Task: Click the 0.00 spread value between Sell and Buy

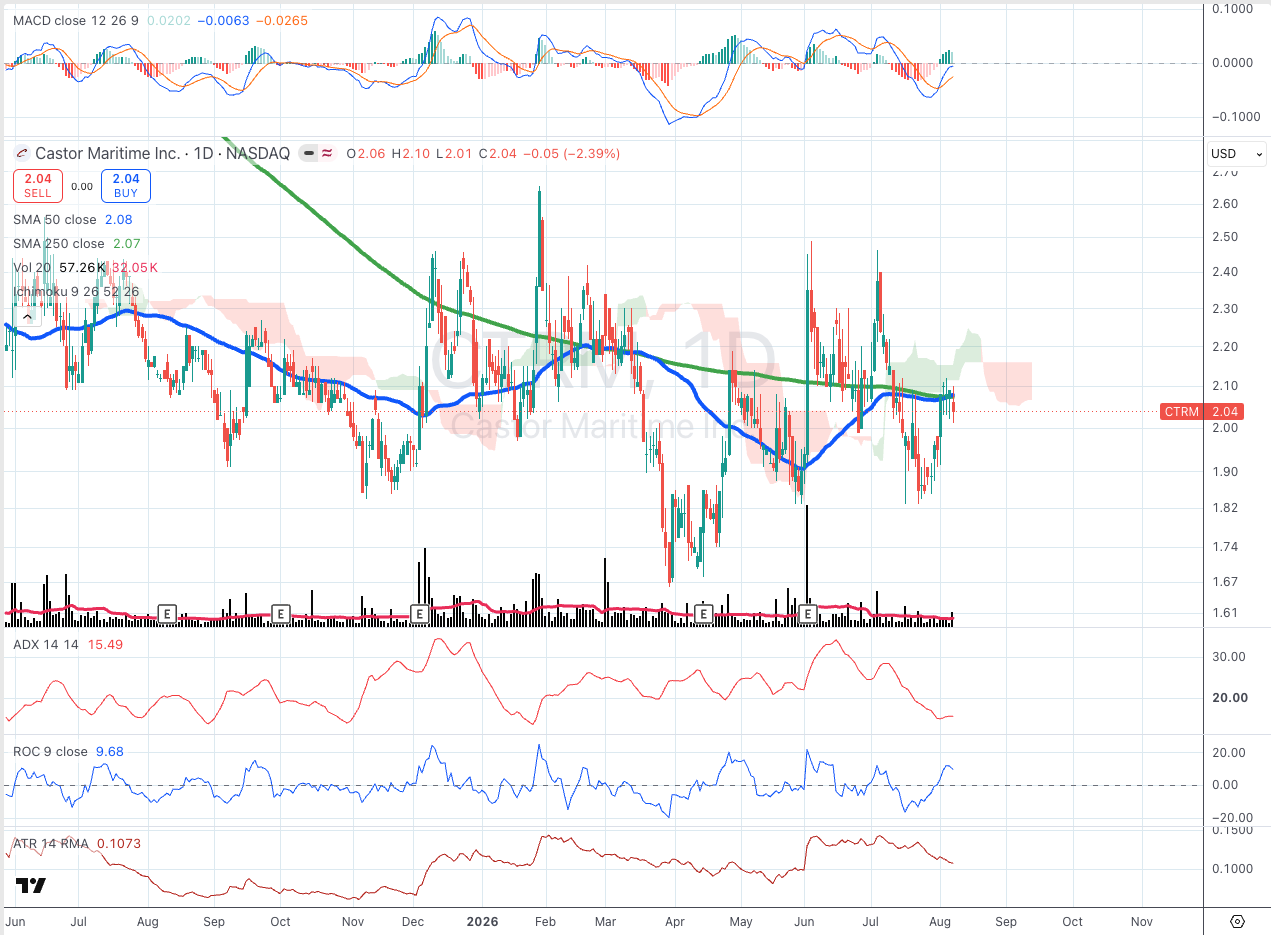Action: (x=82, y=186)
